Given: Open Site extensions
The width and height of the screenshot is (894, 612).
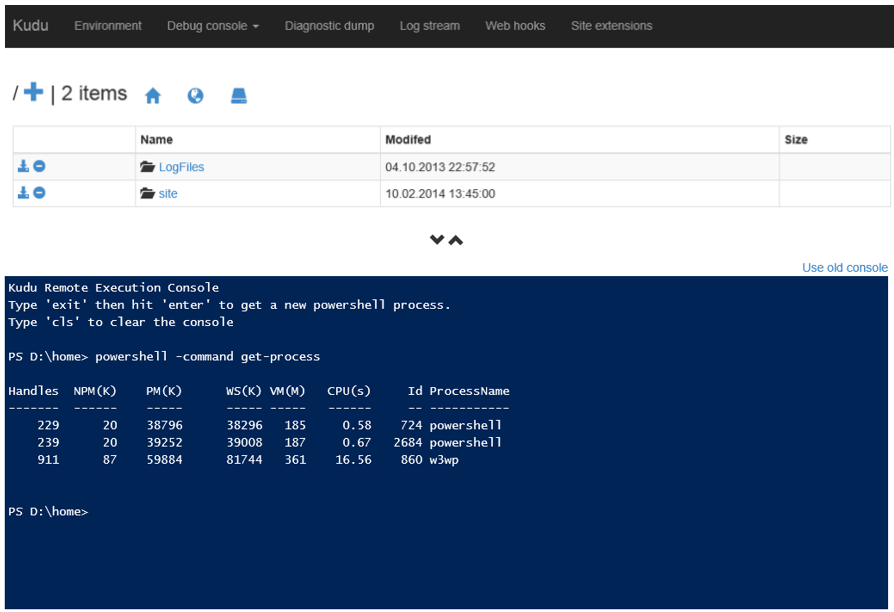Looking at the screenshot, I should [x=611, y=26].
